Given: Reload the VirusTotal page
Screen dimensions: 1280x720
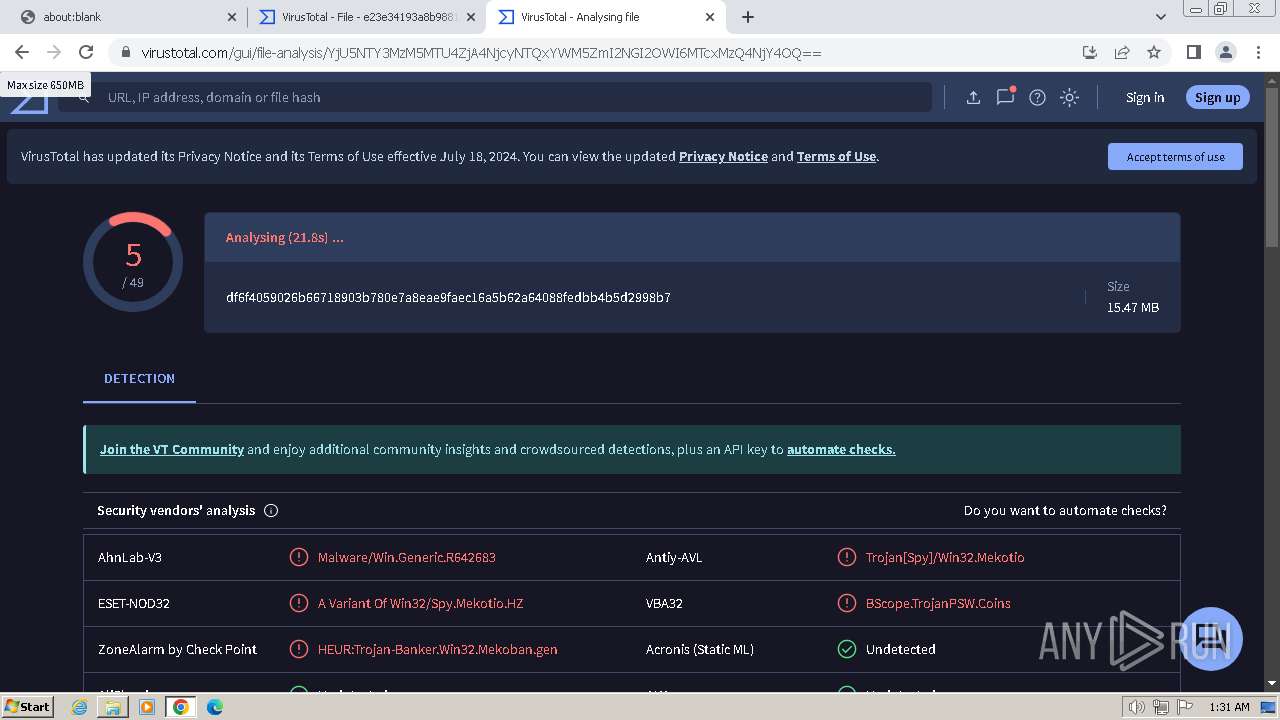Looking at the screenshot, I should click(x=86, y=52).
